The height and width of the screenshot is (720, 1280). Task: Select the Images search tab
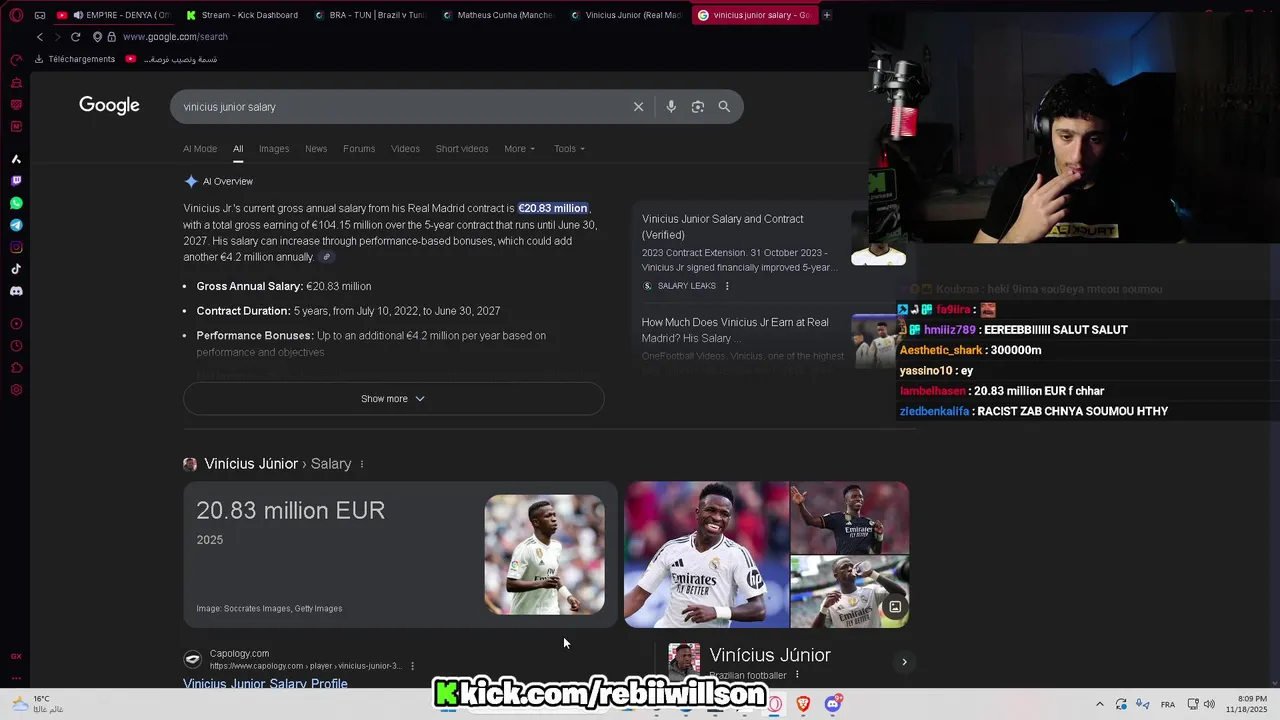coord(274,149)
